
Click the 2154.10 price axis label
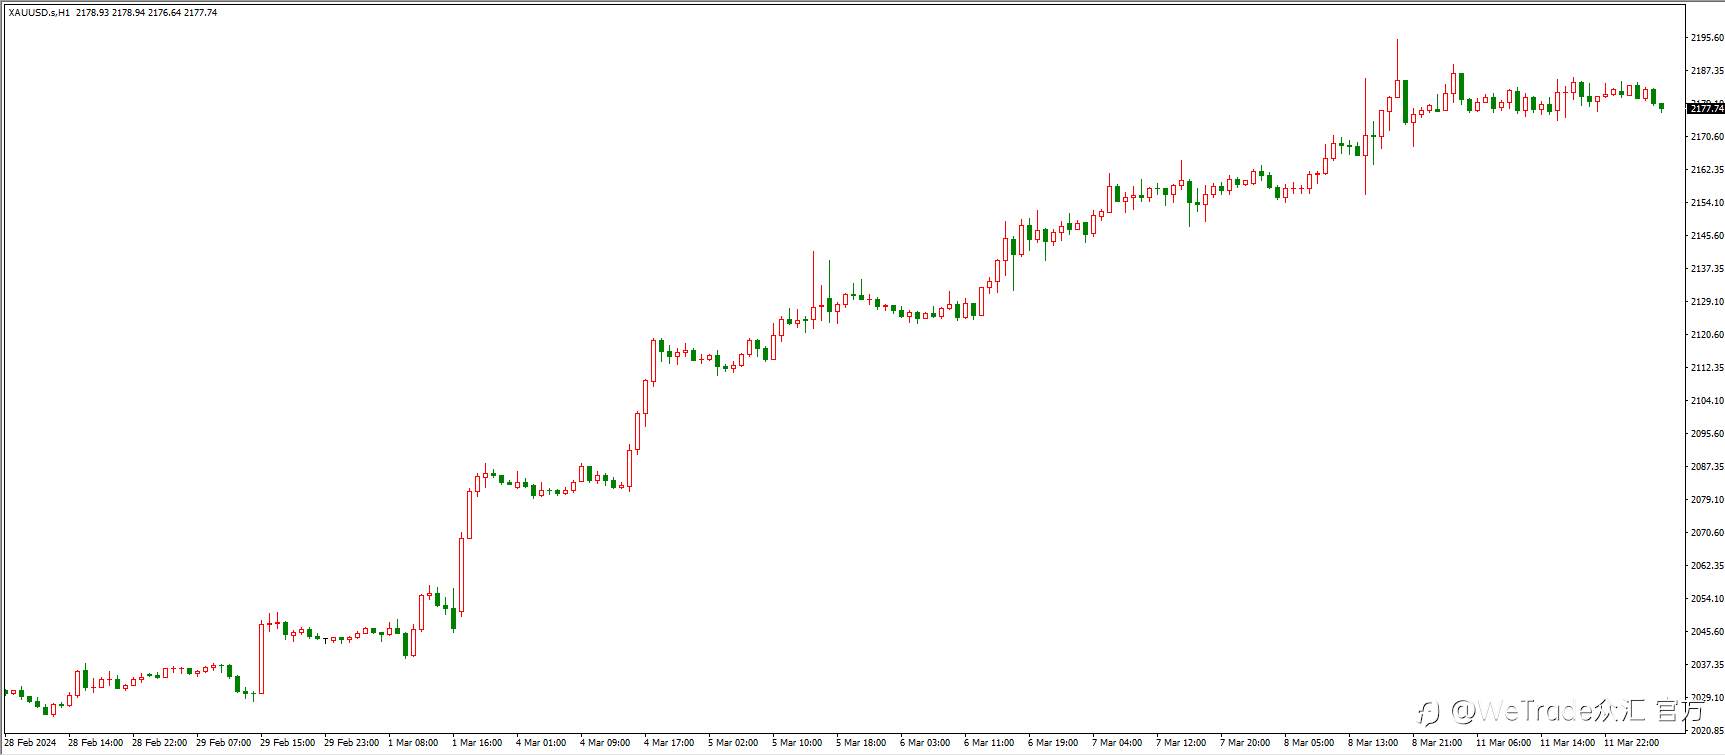pos(1707,203)
